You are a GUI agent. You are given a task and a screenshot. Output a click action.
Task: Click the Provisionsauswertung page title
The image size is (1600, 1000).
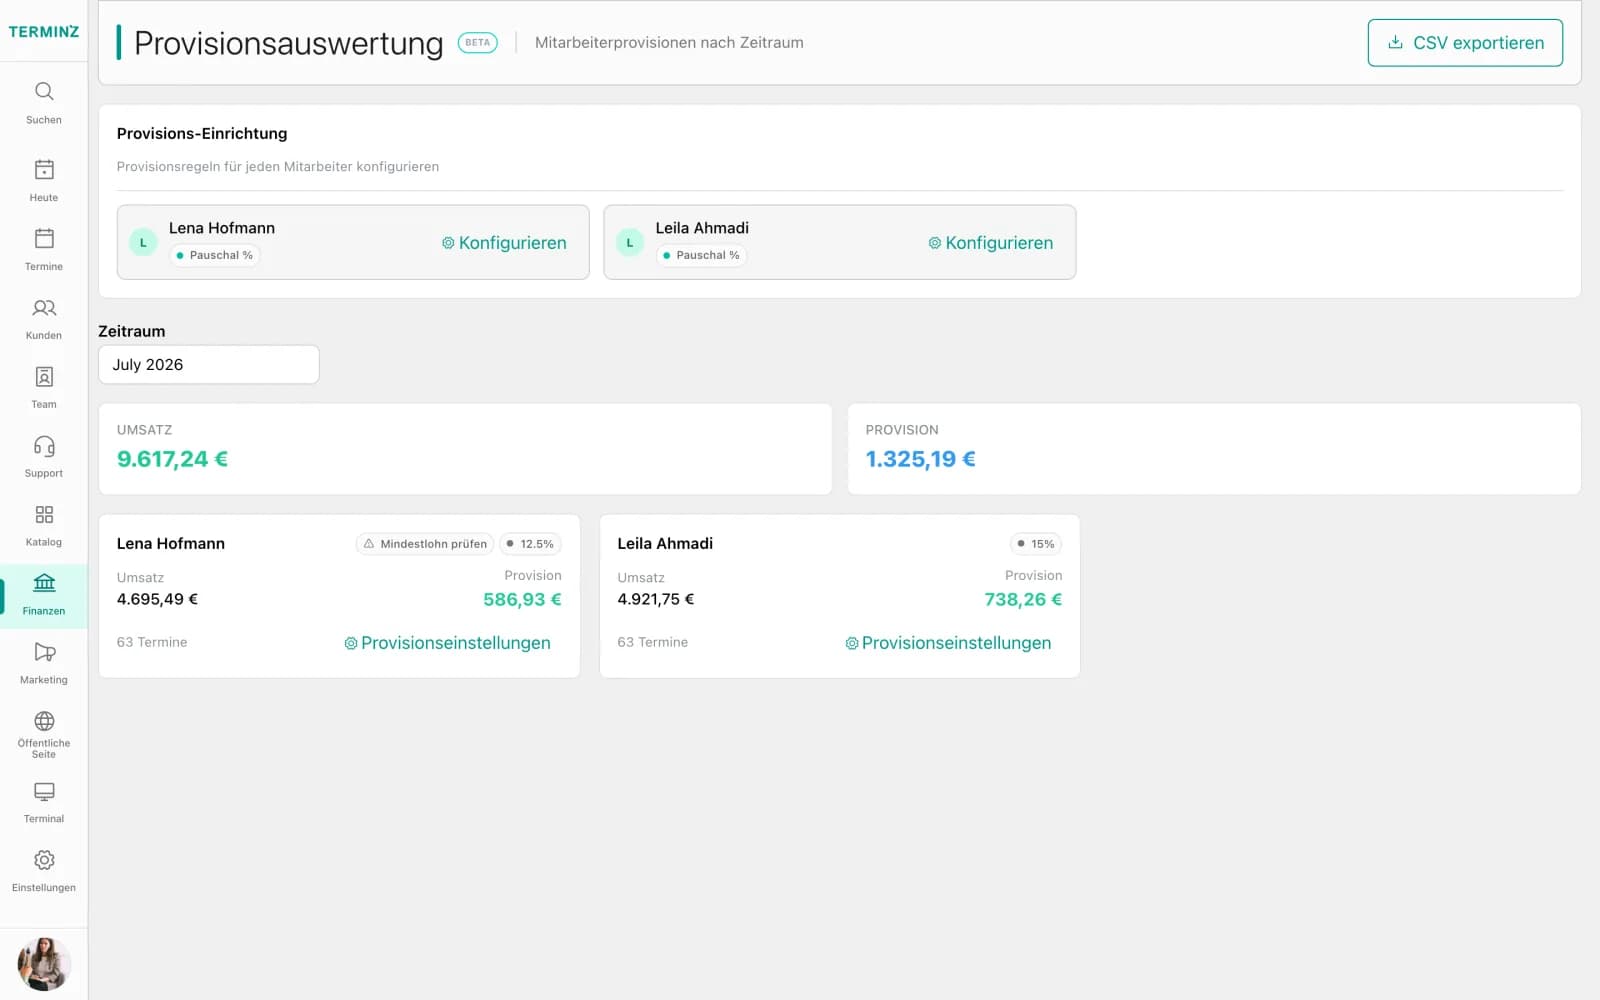[x=289, y=43]
